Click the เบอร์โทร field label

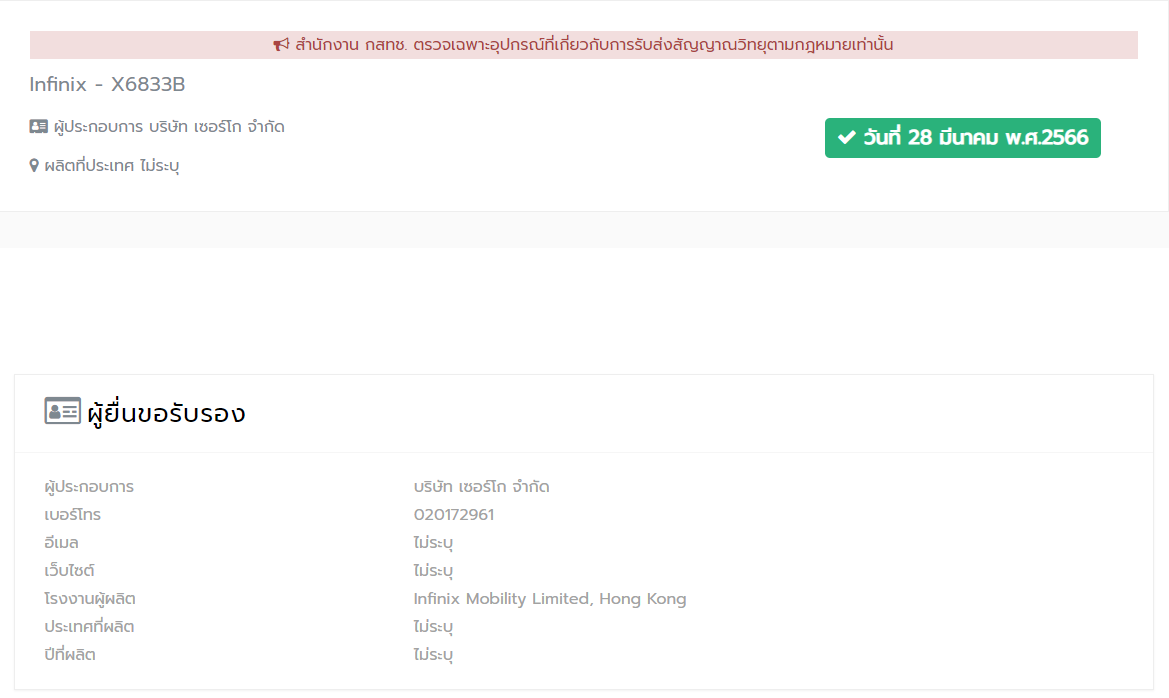(73, 515)
